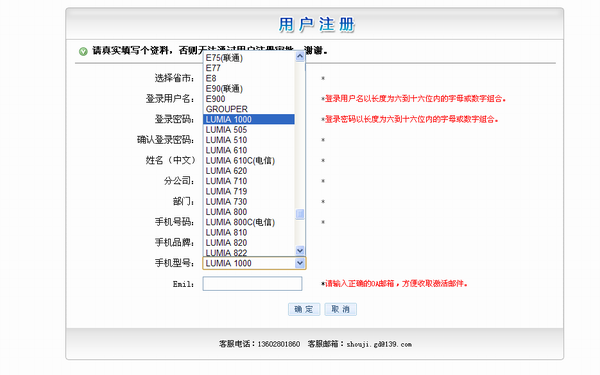600x375 pixels.
Task: Select LUMIA 510 option
Action: (249, 140)
